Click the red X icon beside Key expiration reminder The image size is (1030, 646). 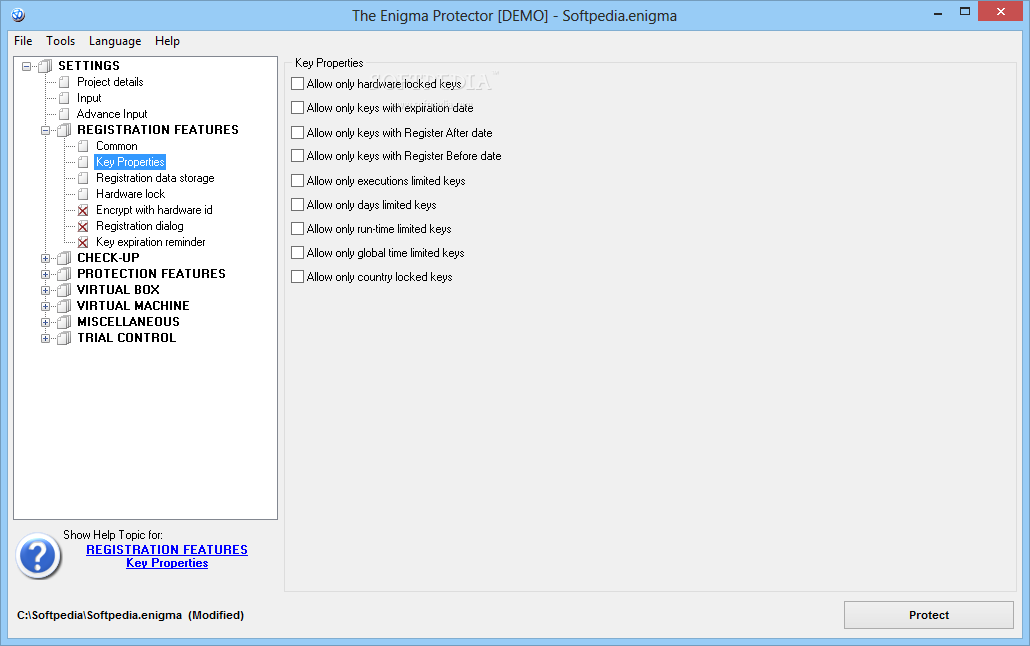click(83, 242)
